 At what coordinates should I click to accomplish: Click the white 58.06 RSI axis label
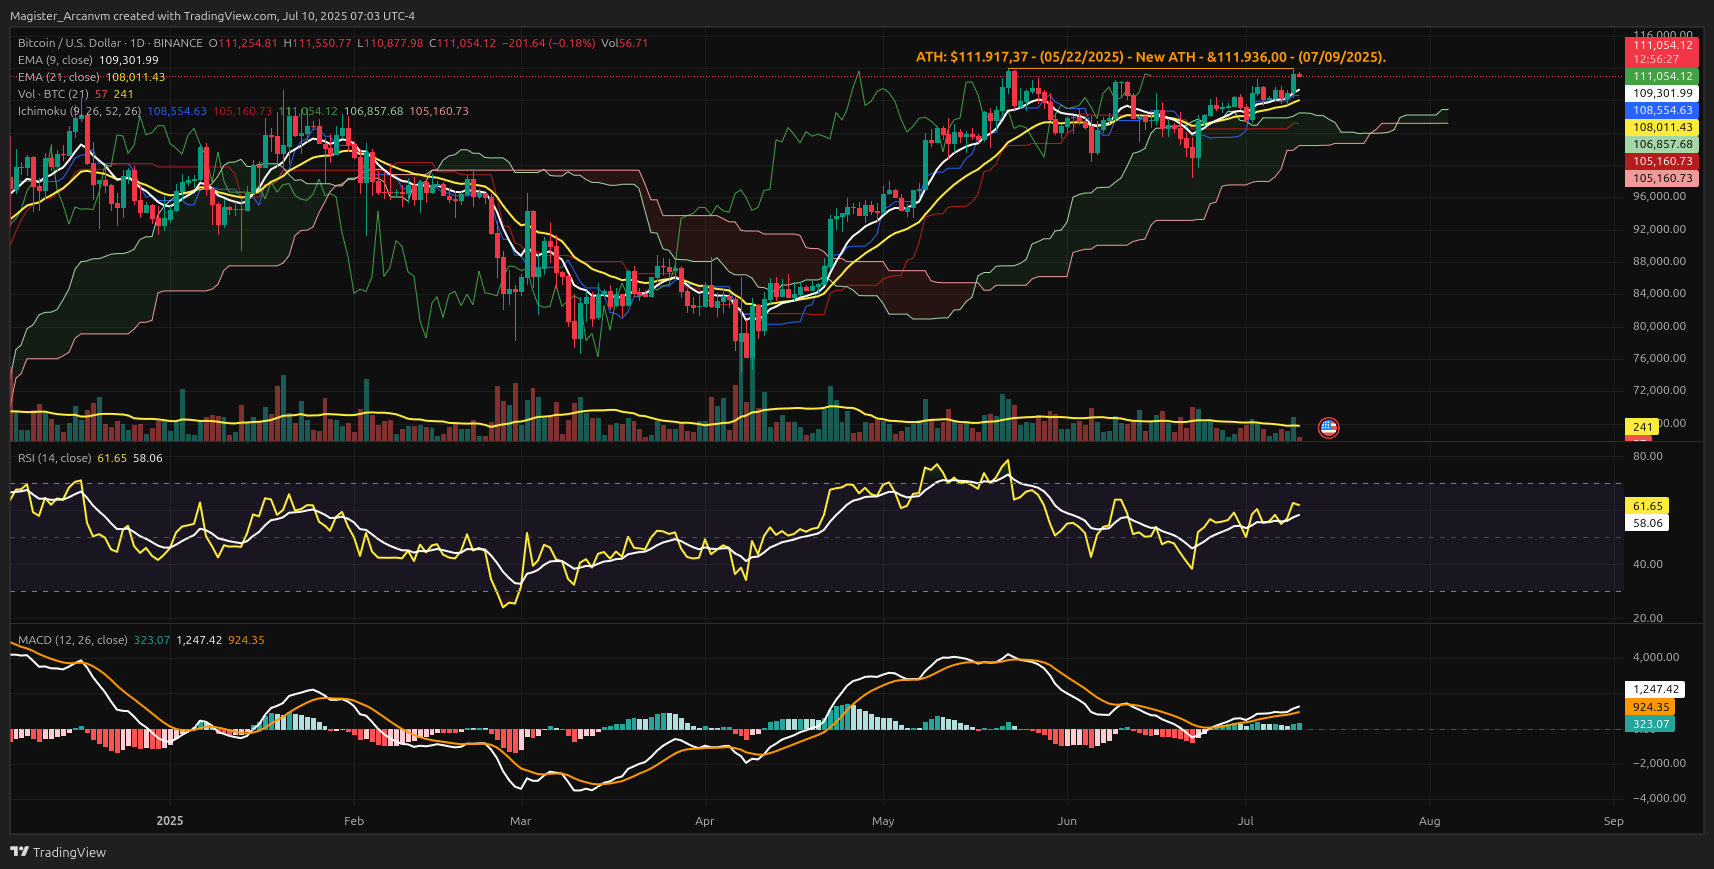[1647, 523]
